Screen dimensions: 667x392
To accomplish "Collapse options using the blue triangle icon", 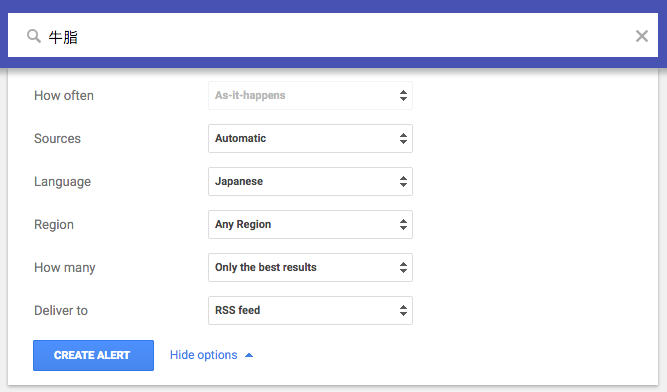I will (249, 355).
